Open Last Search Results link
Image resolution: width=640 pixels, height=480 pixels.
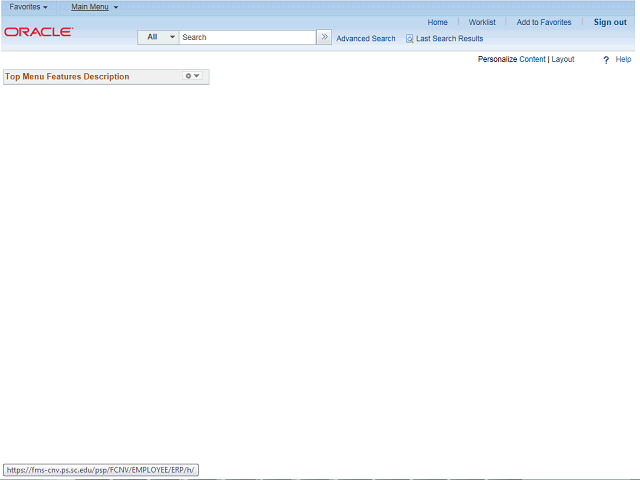point(449,38)
